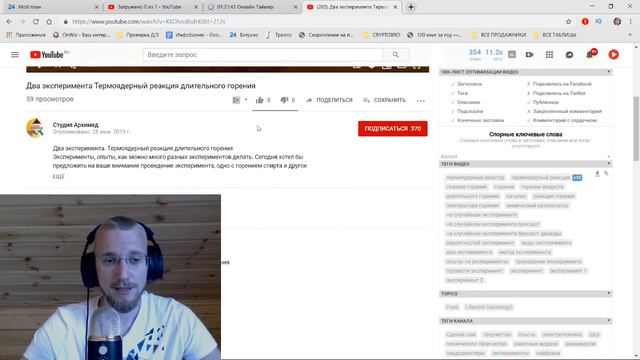Click the page vertical scrollbar thumb
640x360 pixels.
[x=636, y=129]
